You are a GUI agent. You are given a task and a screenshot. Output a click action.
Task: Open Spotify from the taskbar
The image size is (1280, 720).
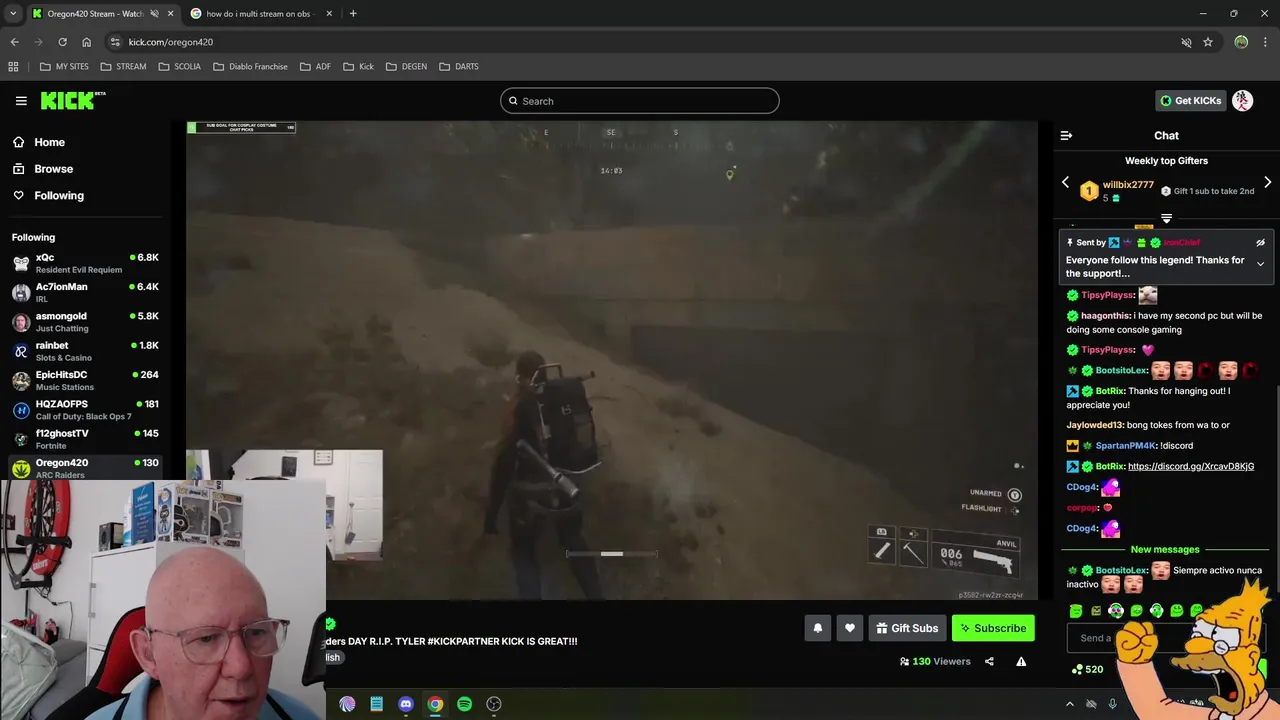point(464,704)
